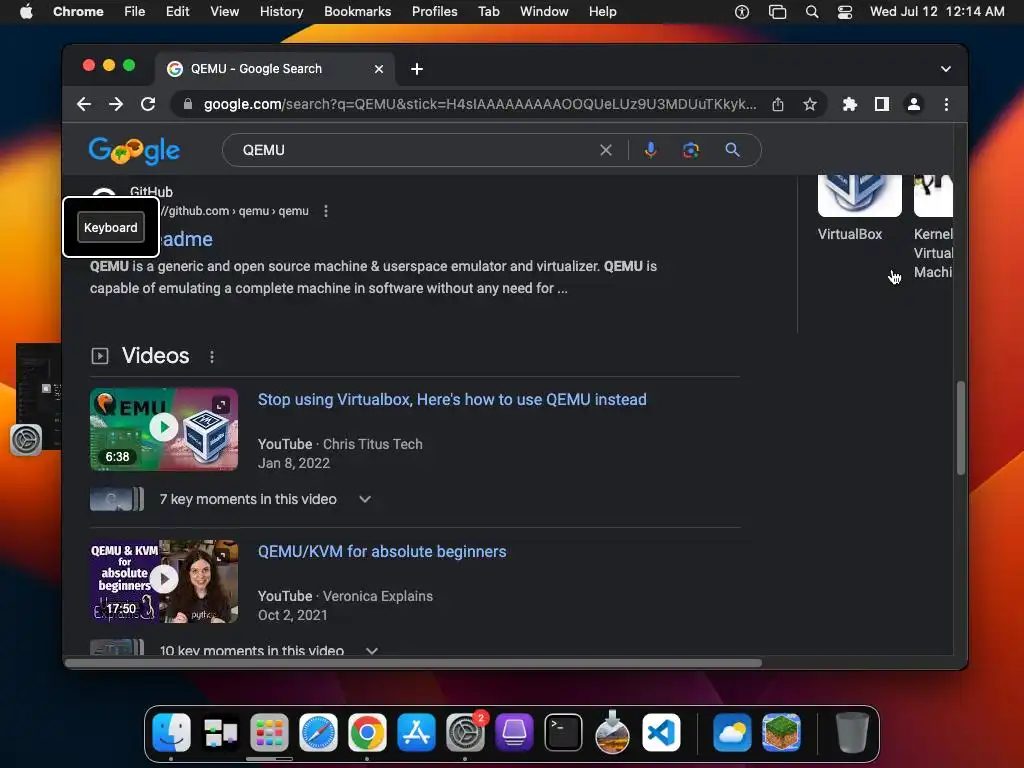
Task: Open Control Center in menu bar
Action: coord(845,12)
